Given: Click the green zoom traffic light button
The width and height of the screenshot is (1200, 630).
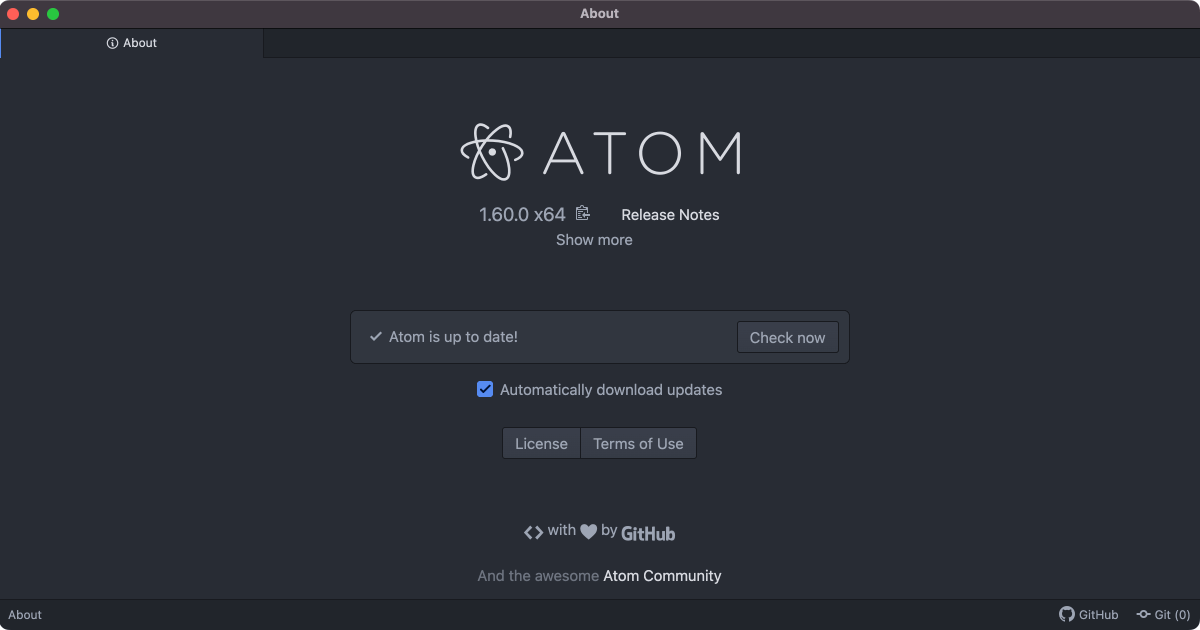Looking at the screenshot, I should click(x=53, y=13).
